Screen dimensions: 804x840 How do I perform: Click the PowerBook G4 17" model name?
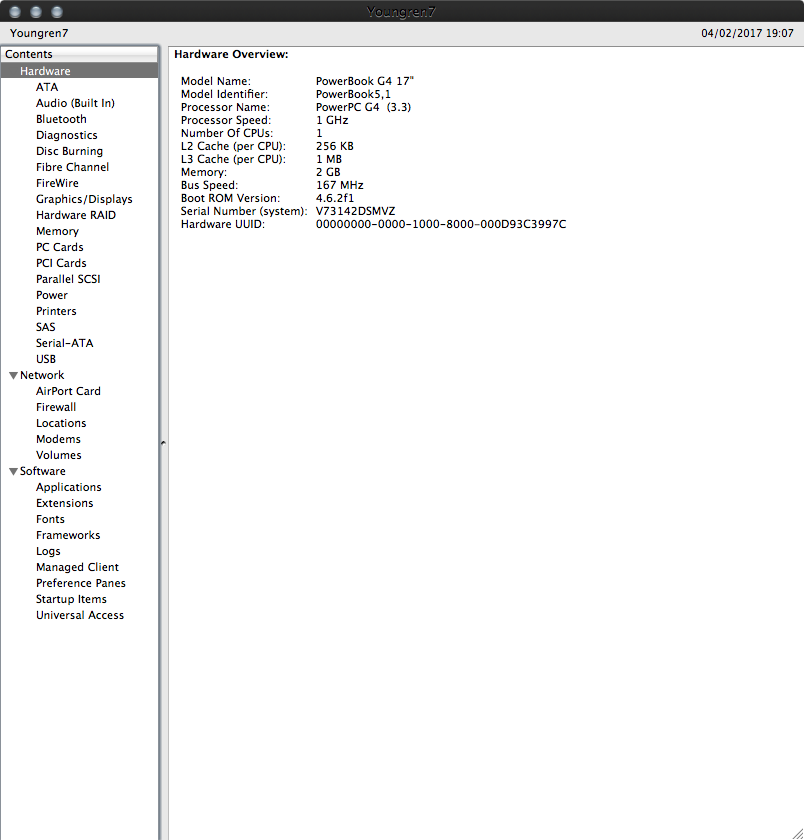click(x=364, y=81)
